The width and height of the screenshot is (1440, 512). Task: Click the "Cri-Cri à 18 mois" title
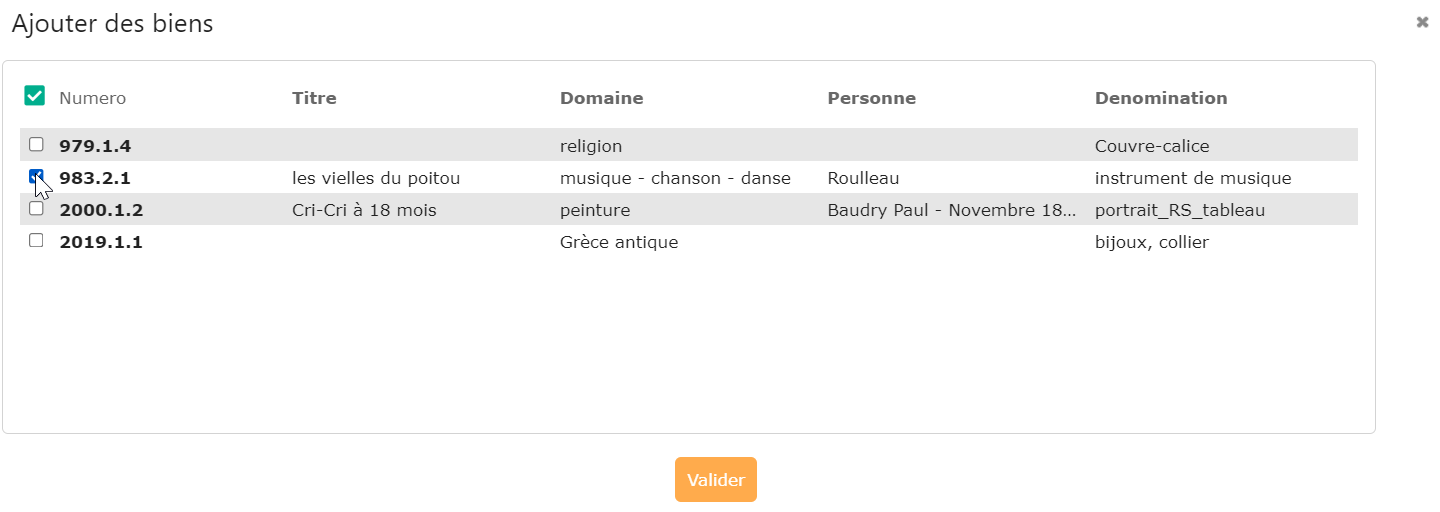point(364,210)
